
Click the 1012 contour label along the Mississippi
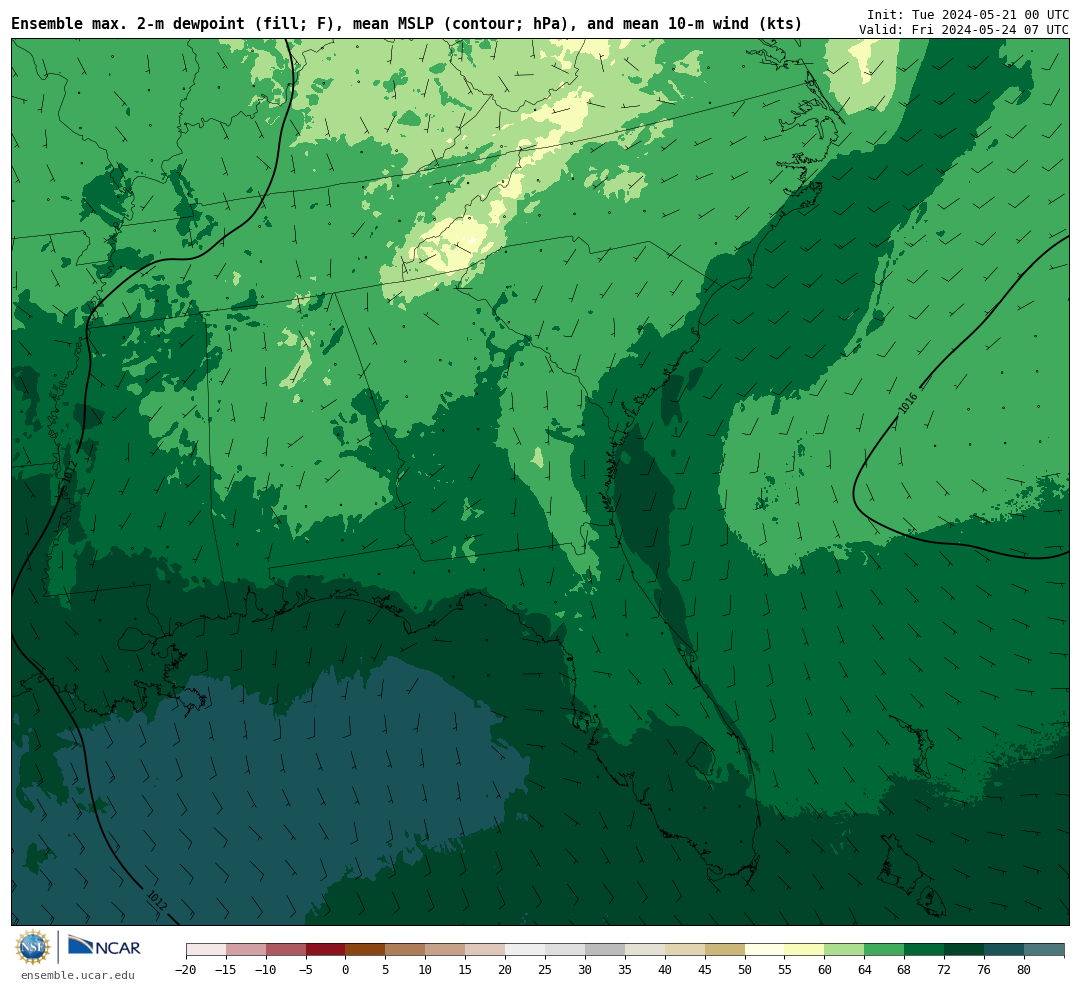coord(70,472)
